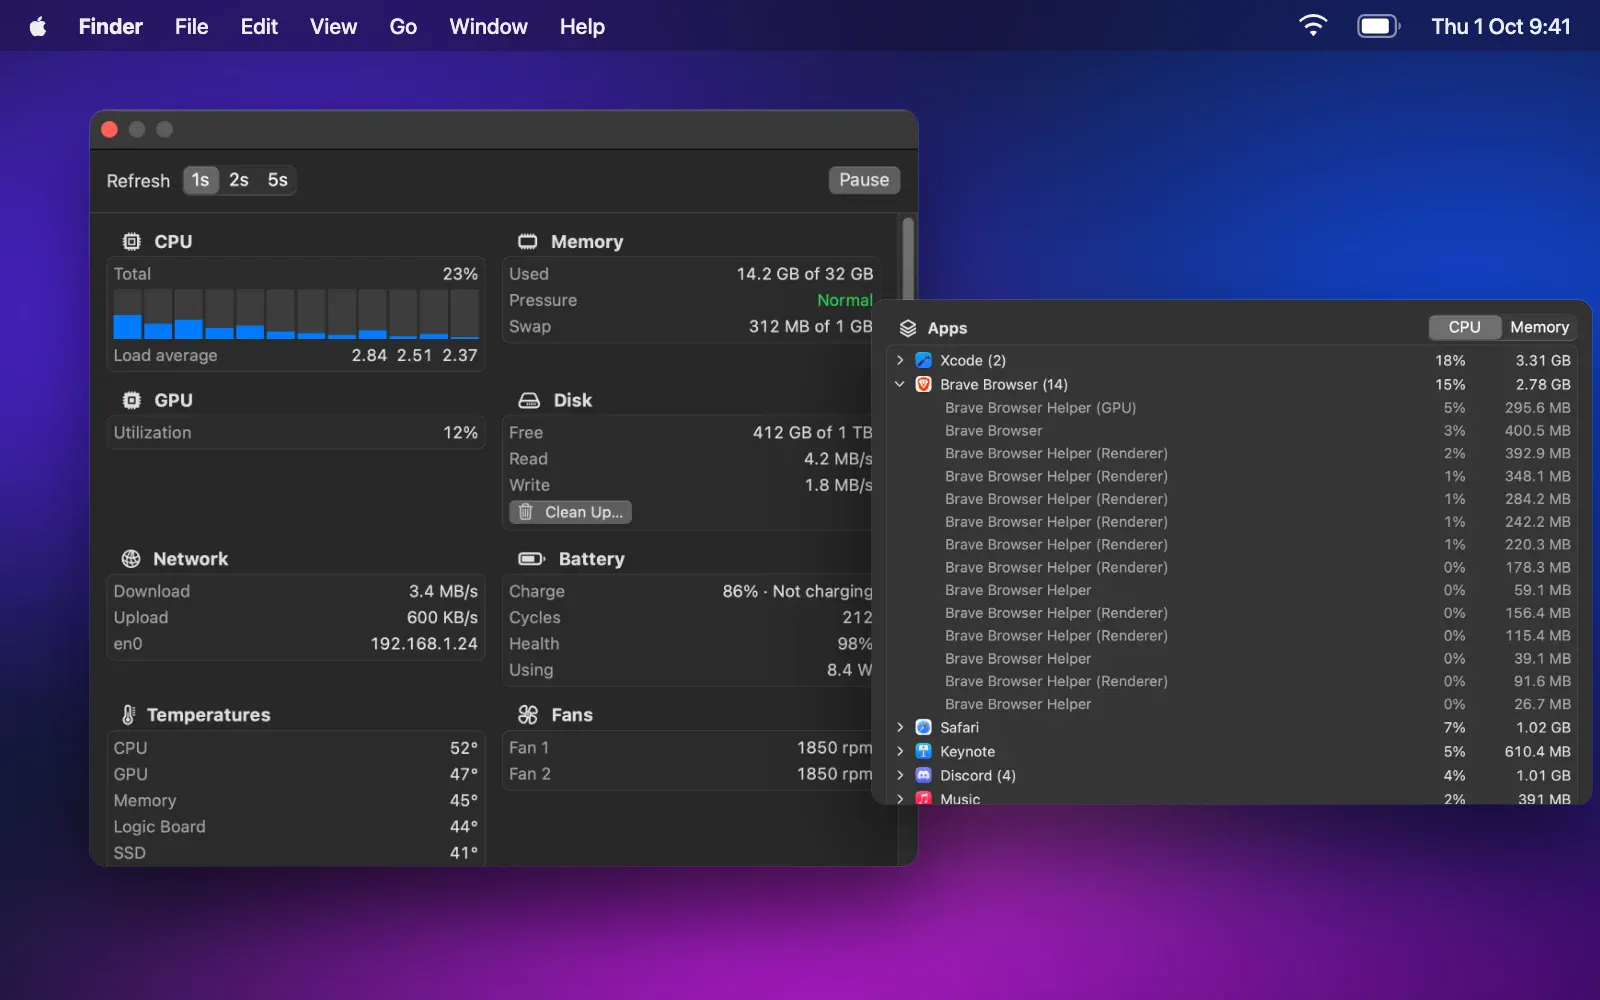
Task: Click the Disk drive icon
Action: (529, 400)
